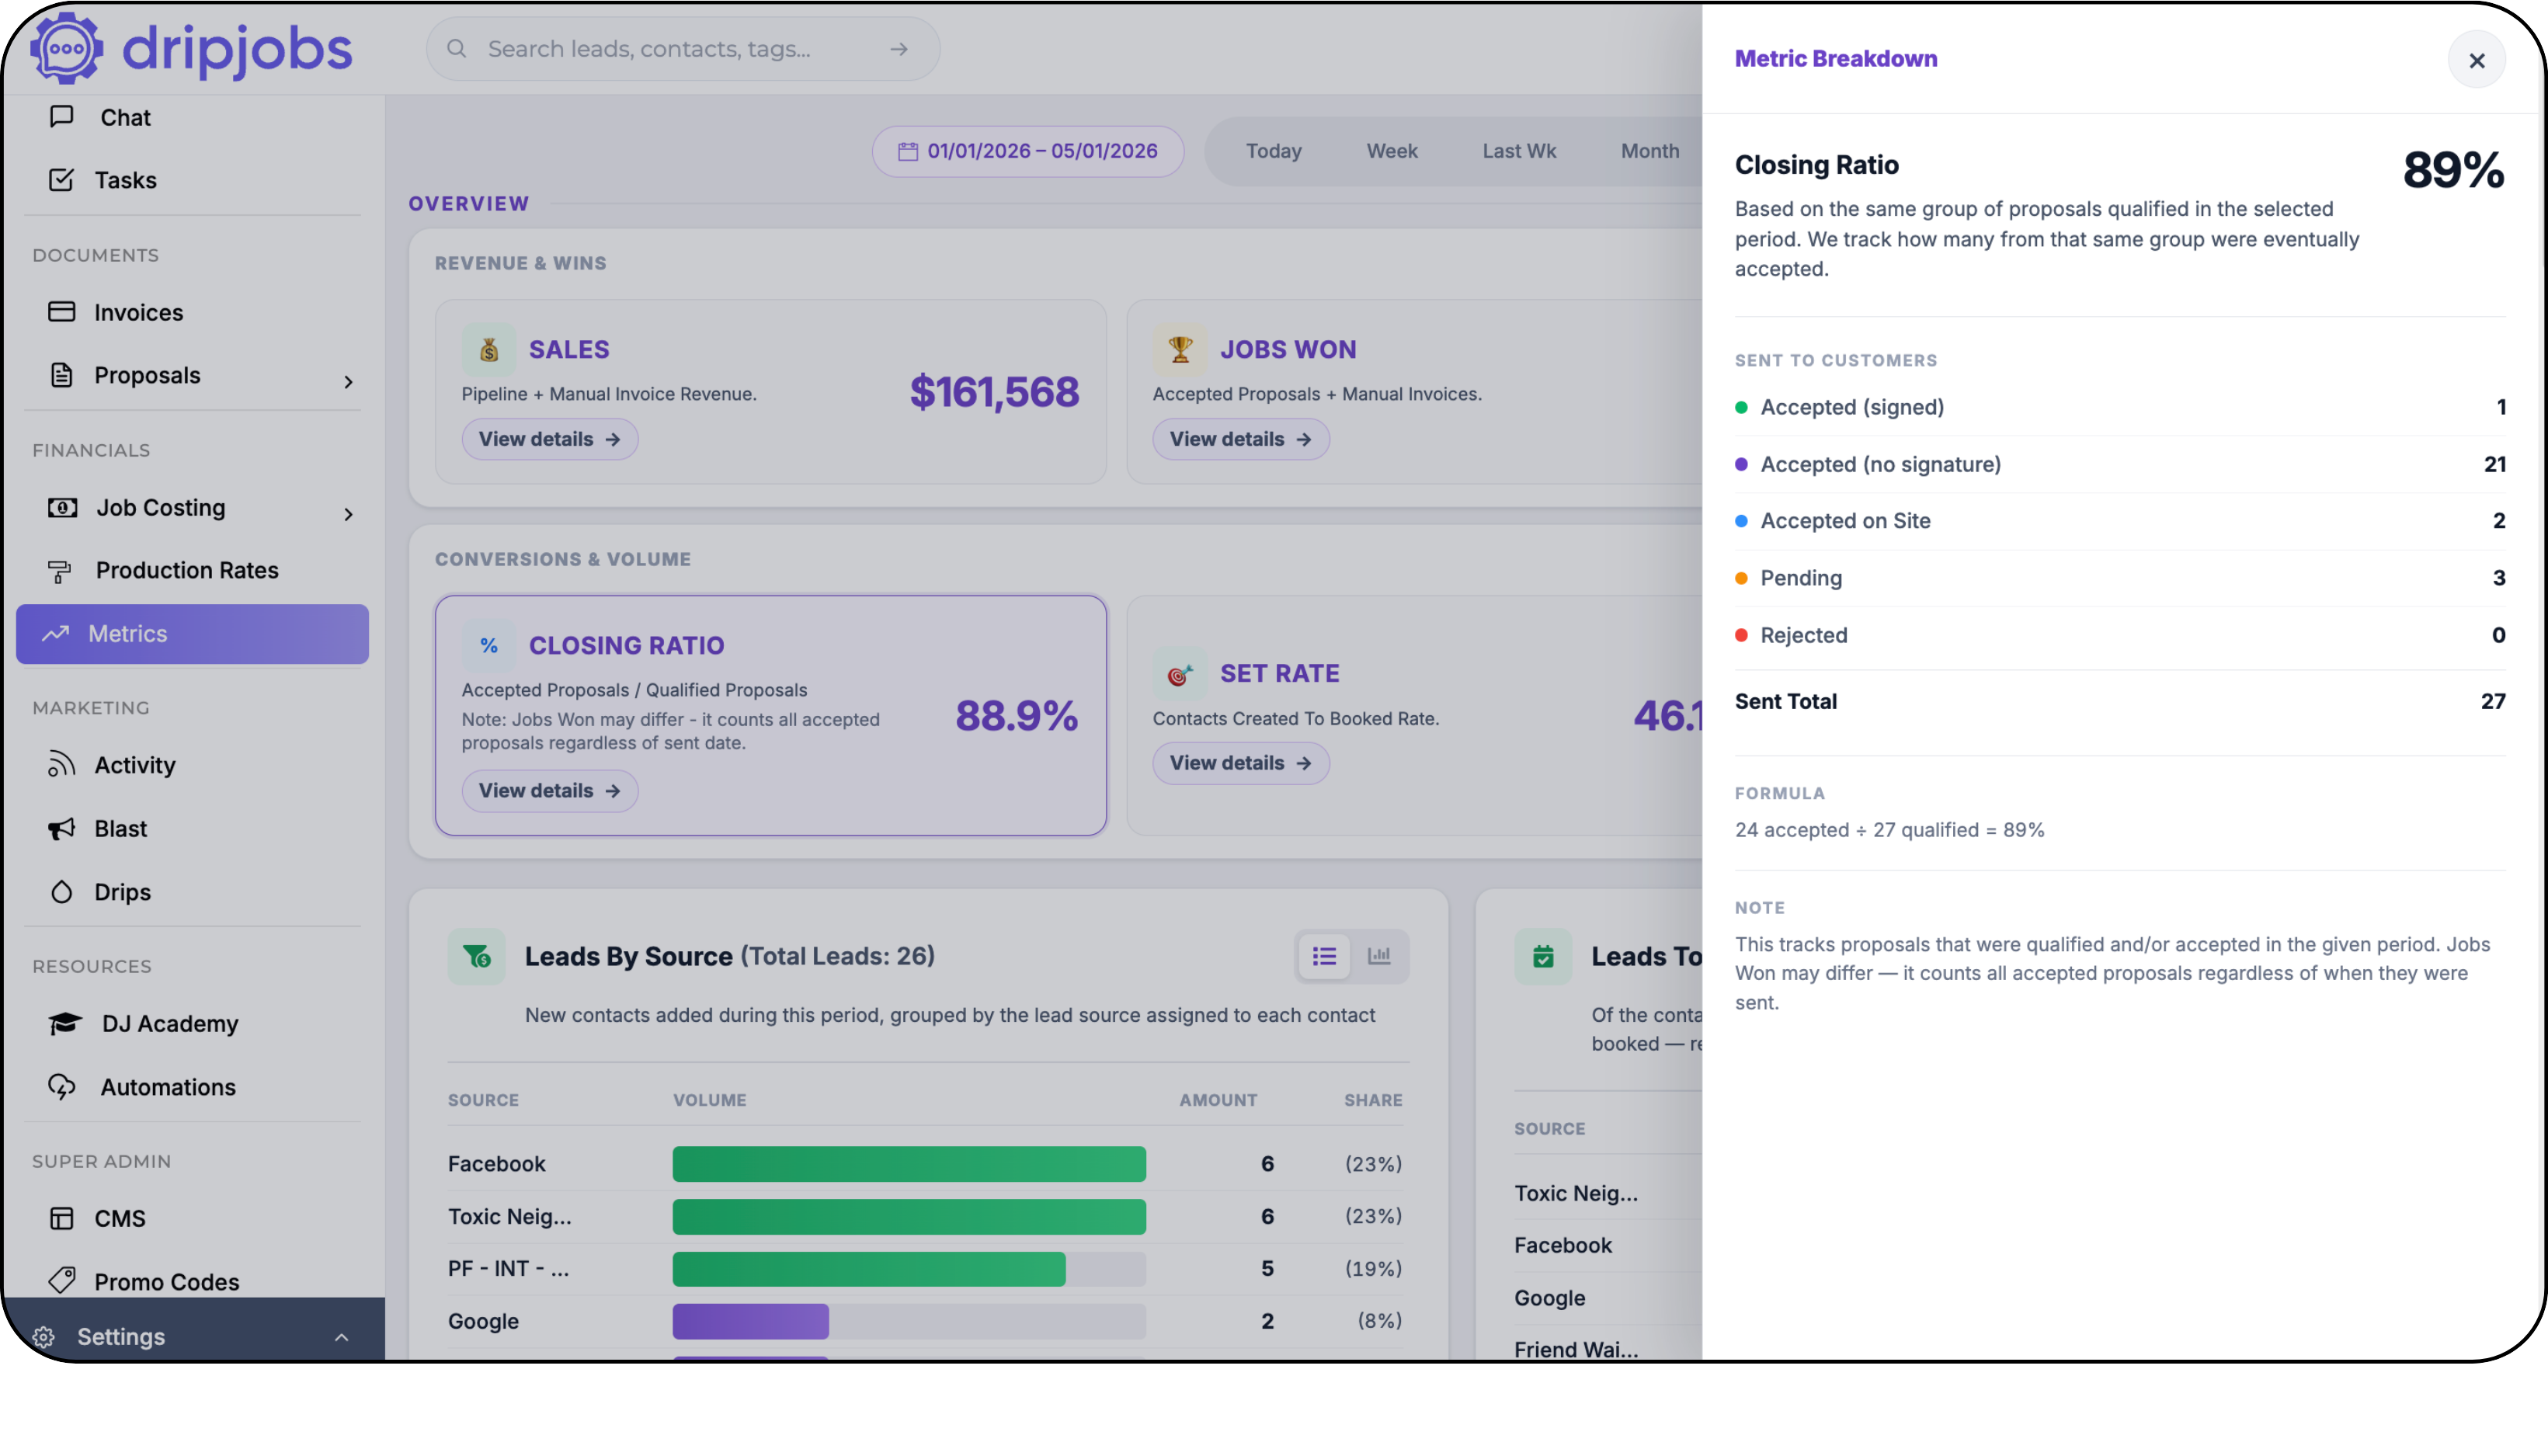Close the Metric Breakdown panel

[2476, 61]
